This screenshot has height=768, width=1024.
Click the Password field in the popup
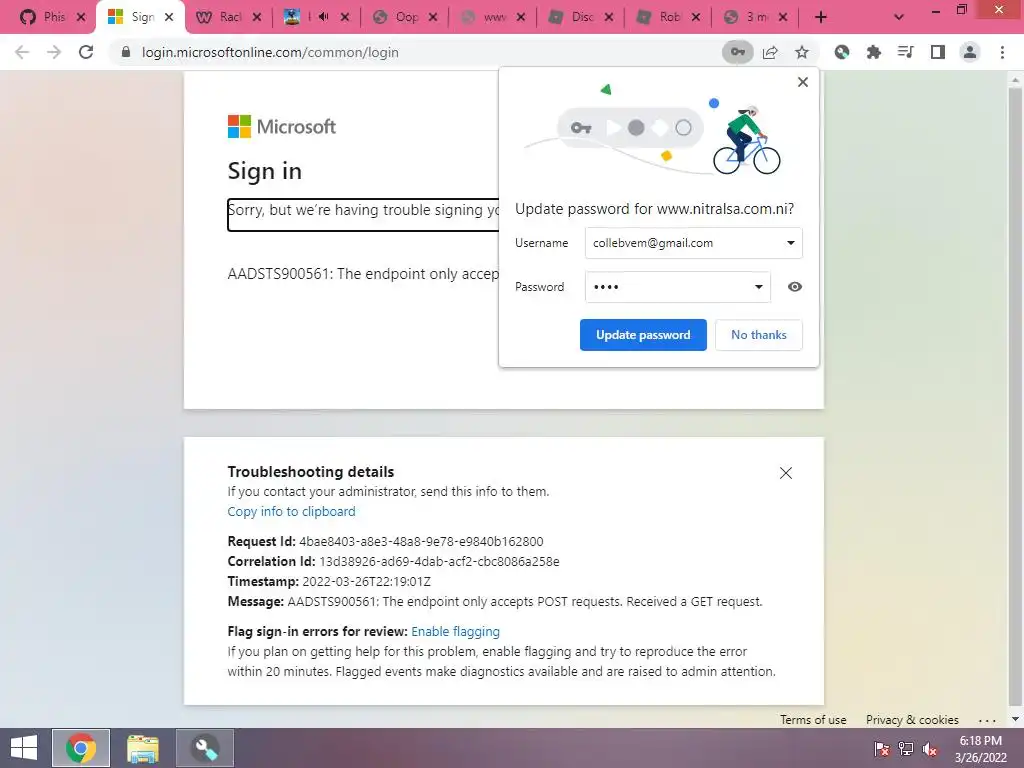(x=678, y=287)
